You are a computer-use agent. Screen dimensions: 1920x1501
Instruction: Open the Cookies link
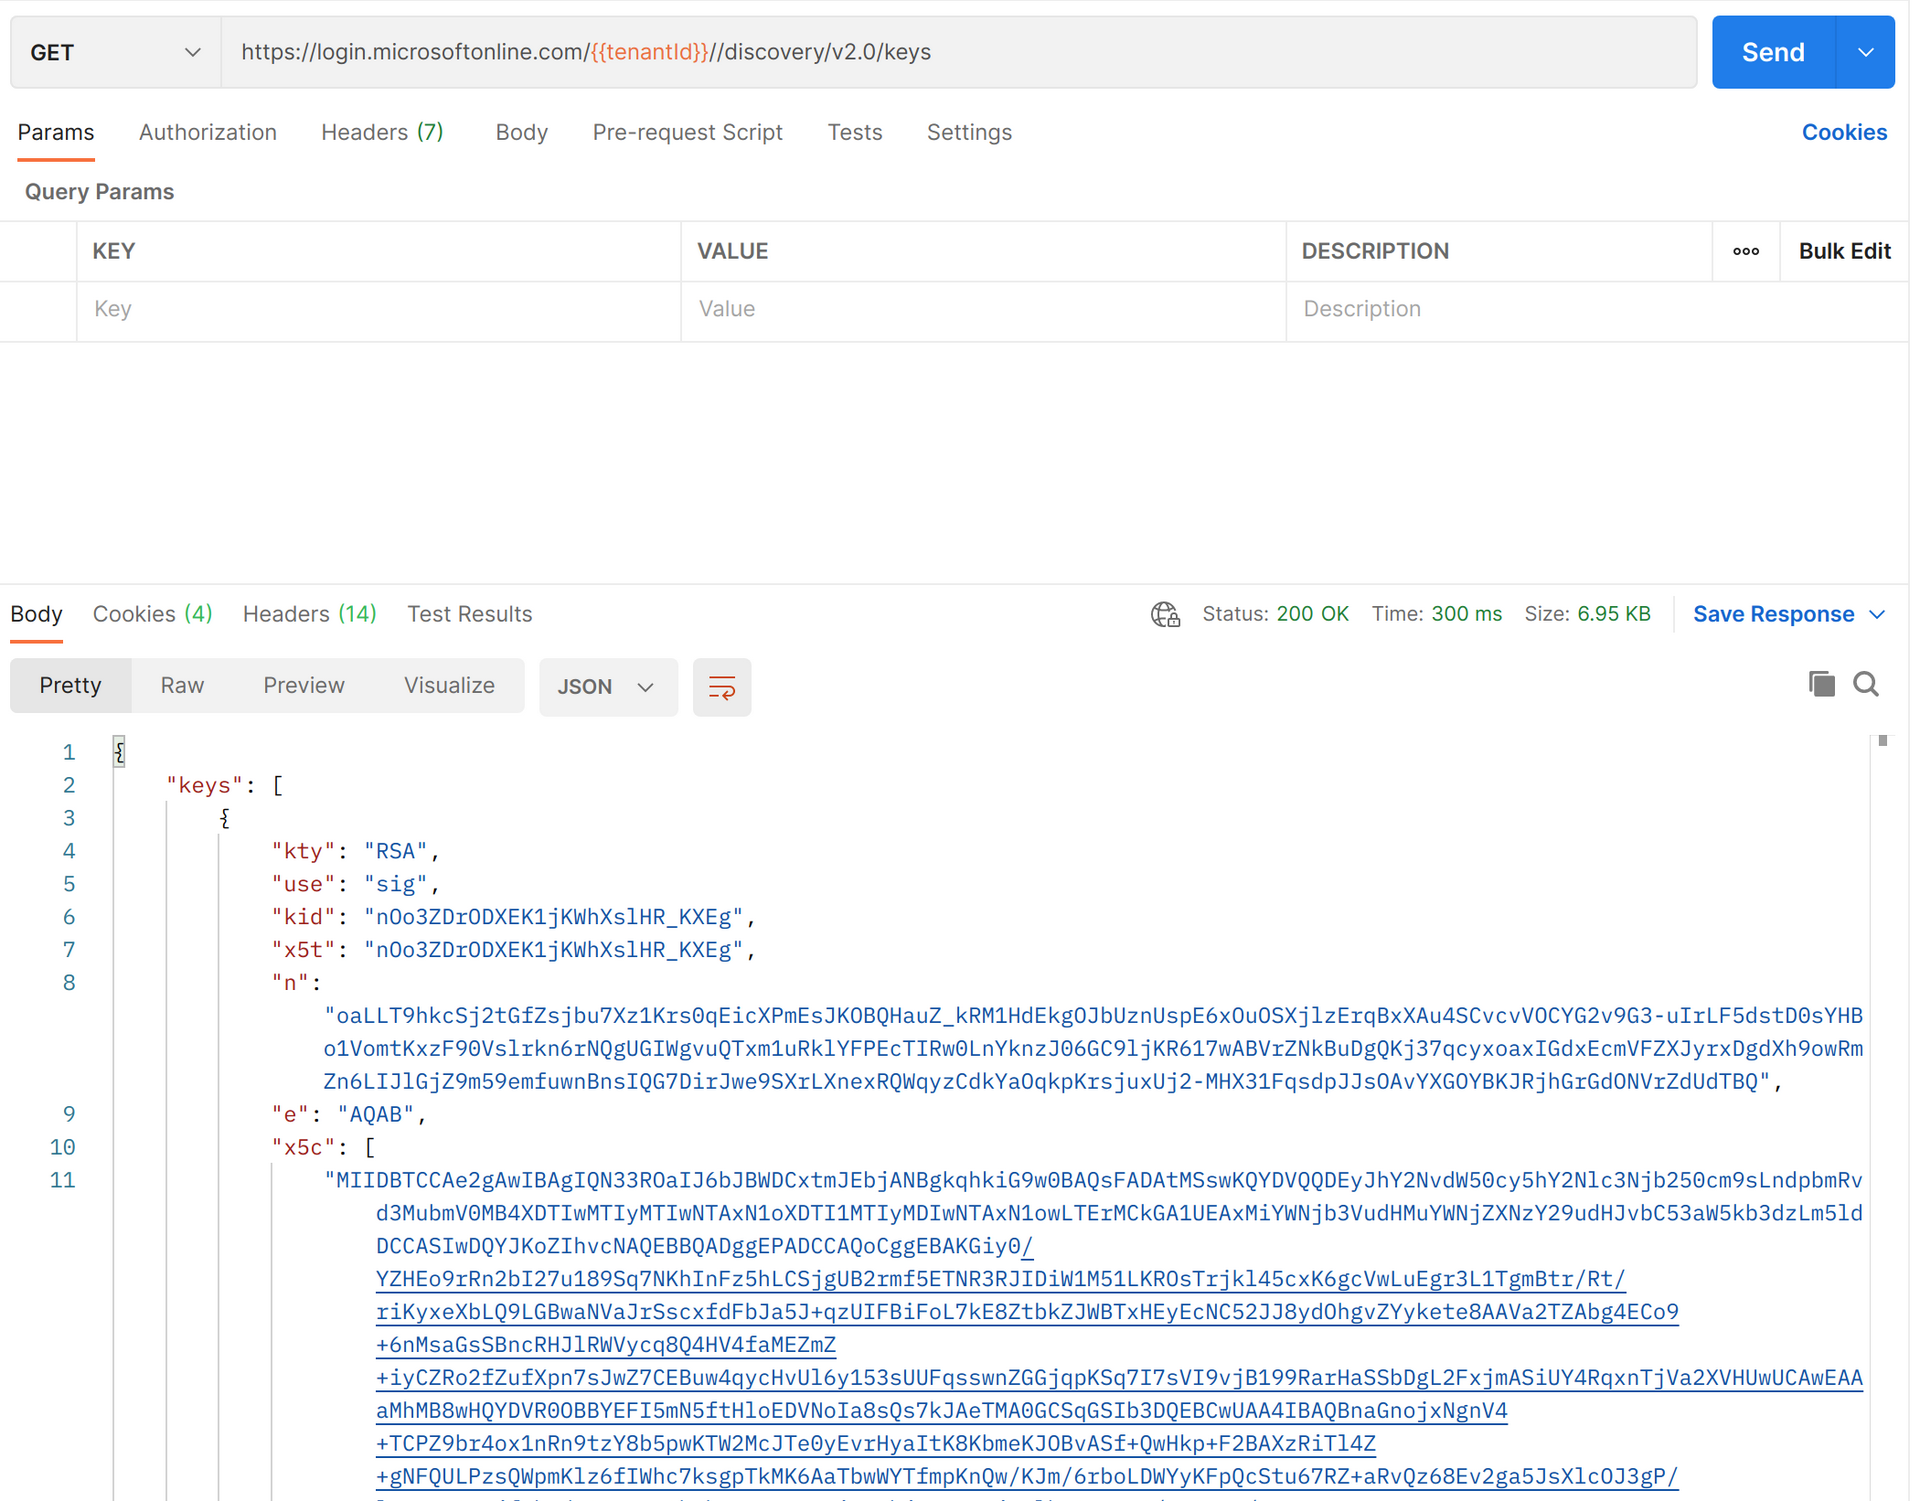tap(1843, 132)
